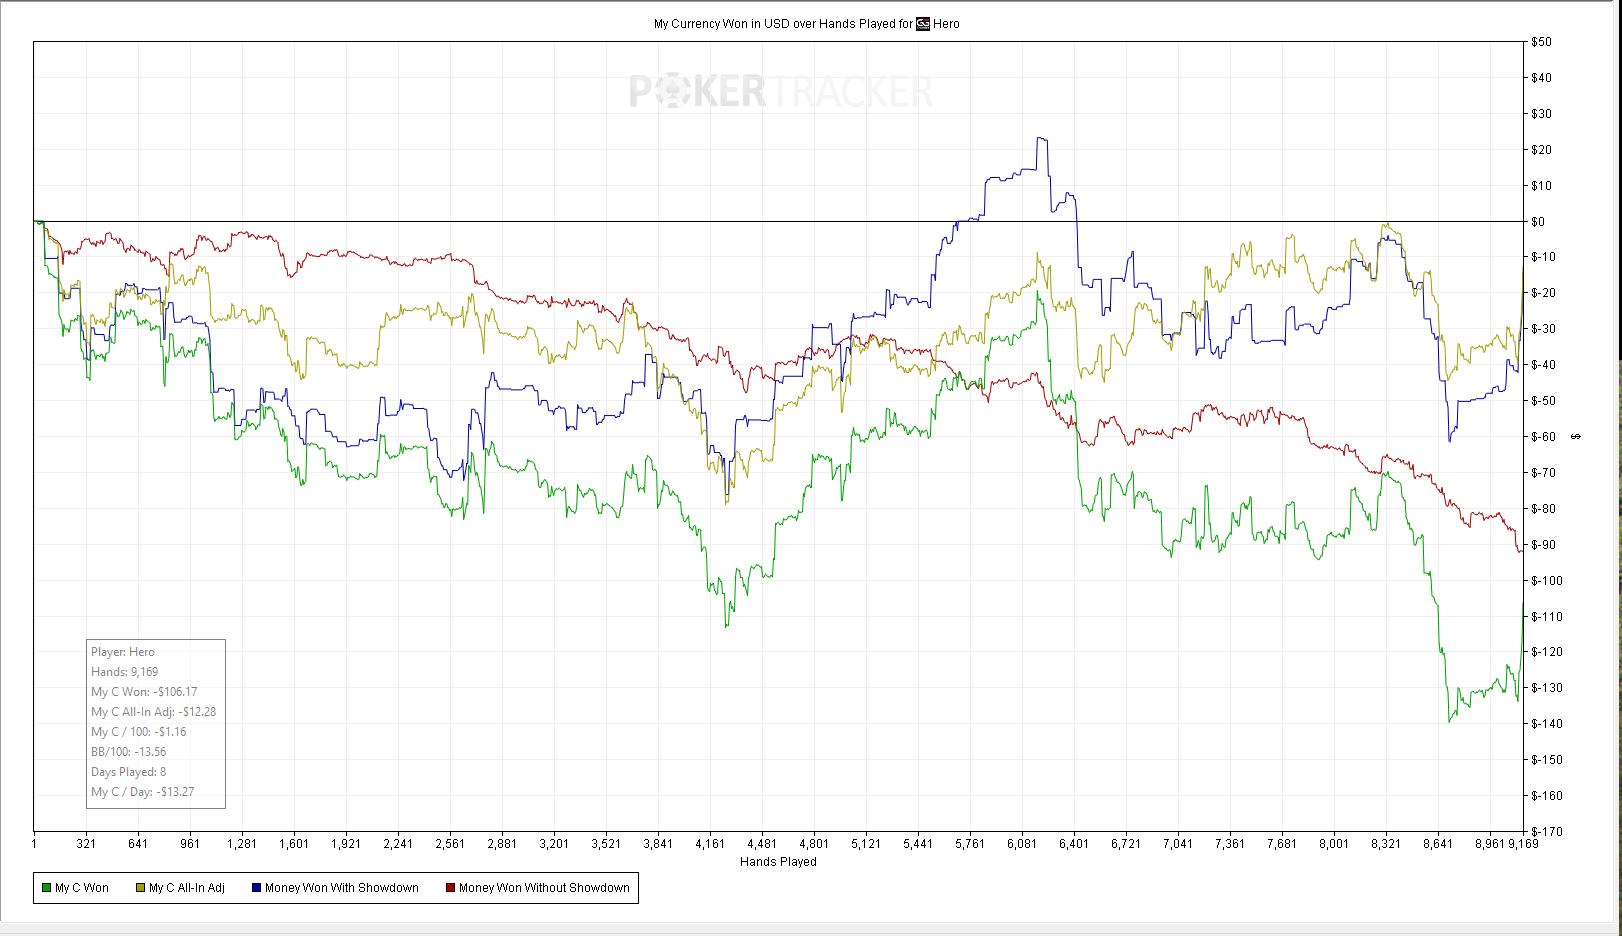1622x936 pixels.
Task: Select the "1,281" x-axis tick label
Action: click(242, 844)
